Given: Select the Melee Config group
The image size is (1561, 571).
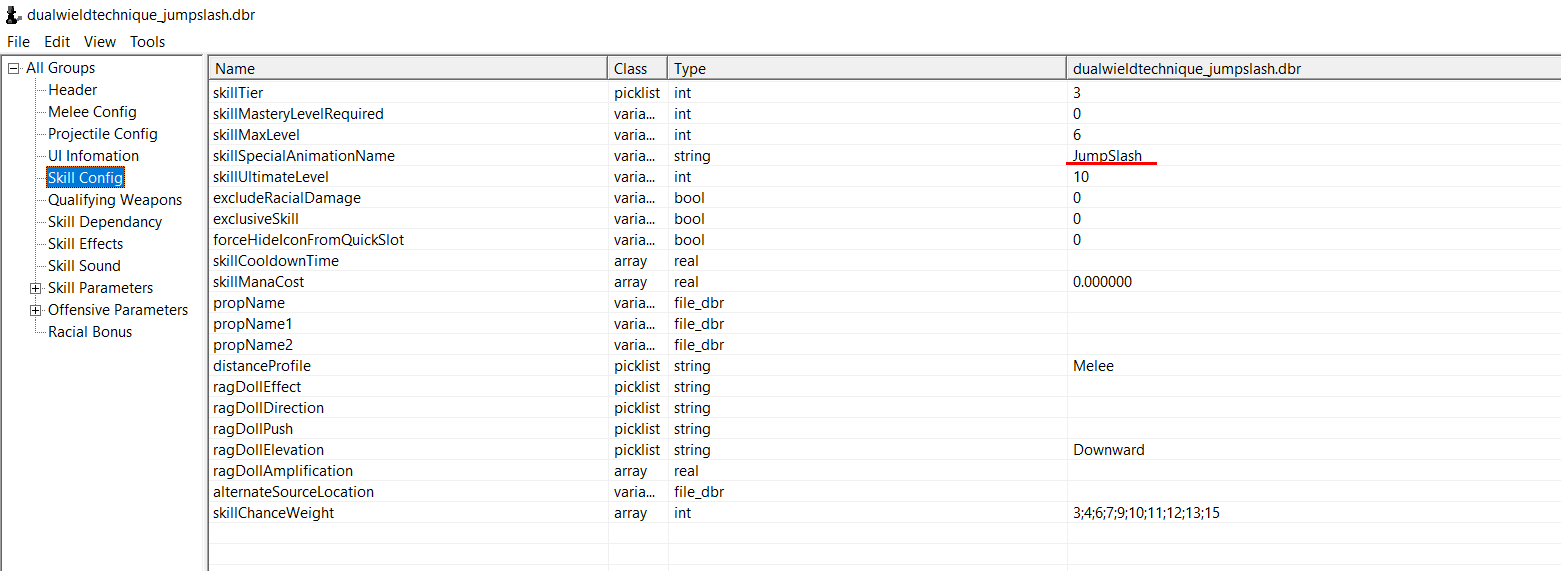Looking at the screenshot, I should point(92,112).
